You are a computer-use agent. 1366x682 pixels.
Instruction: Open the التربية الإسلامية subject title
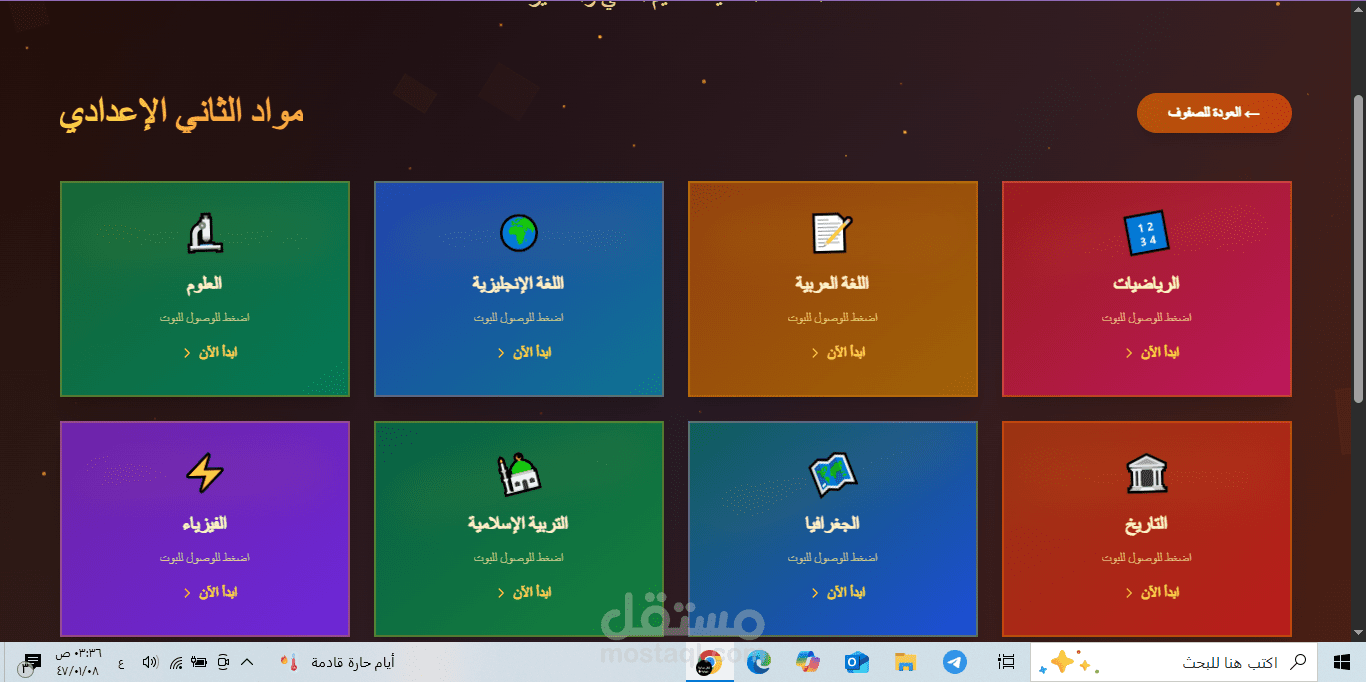[519, 524]
